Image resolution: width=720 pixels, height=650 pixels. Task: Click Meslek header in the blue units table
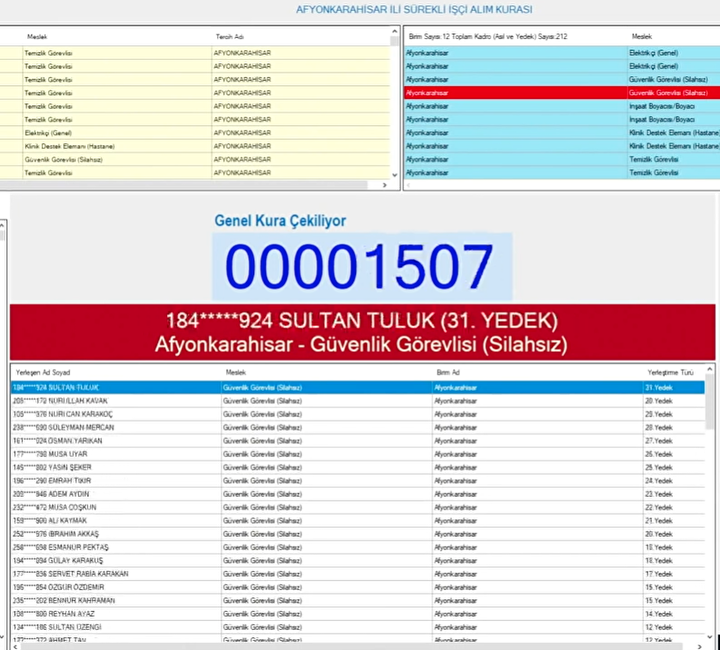click(x=641, y=36)
